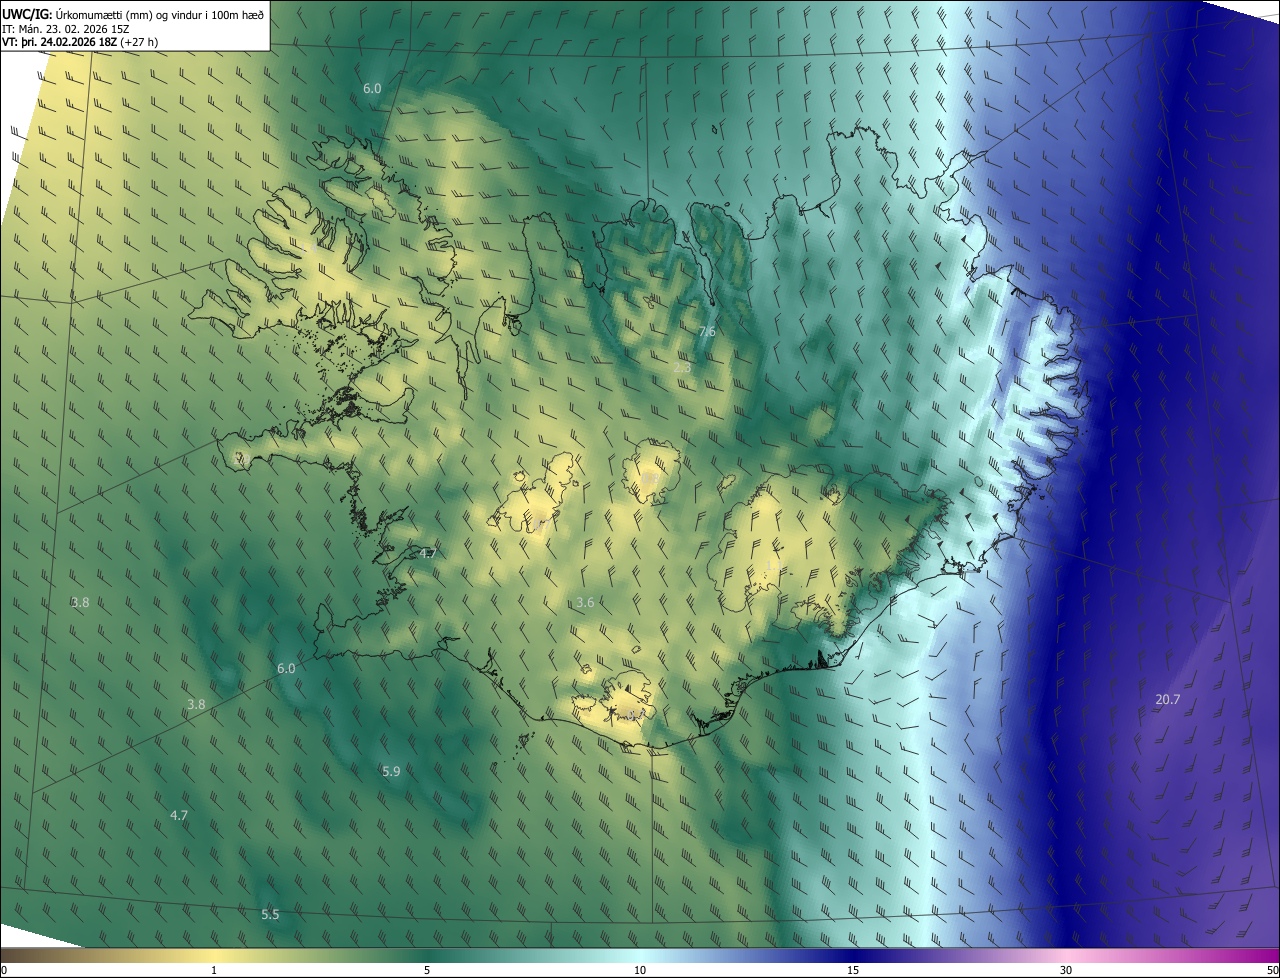Click the 50 tick on the colour scale
The image size is (1280, 978).
[x=1272, y=970]
